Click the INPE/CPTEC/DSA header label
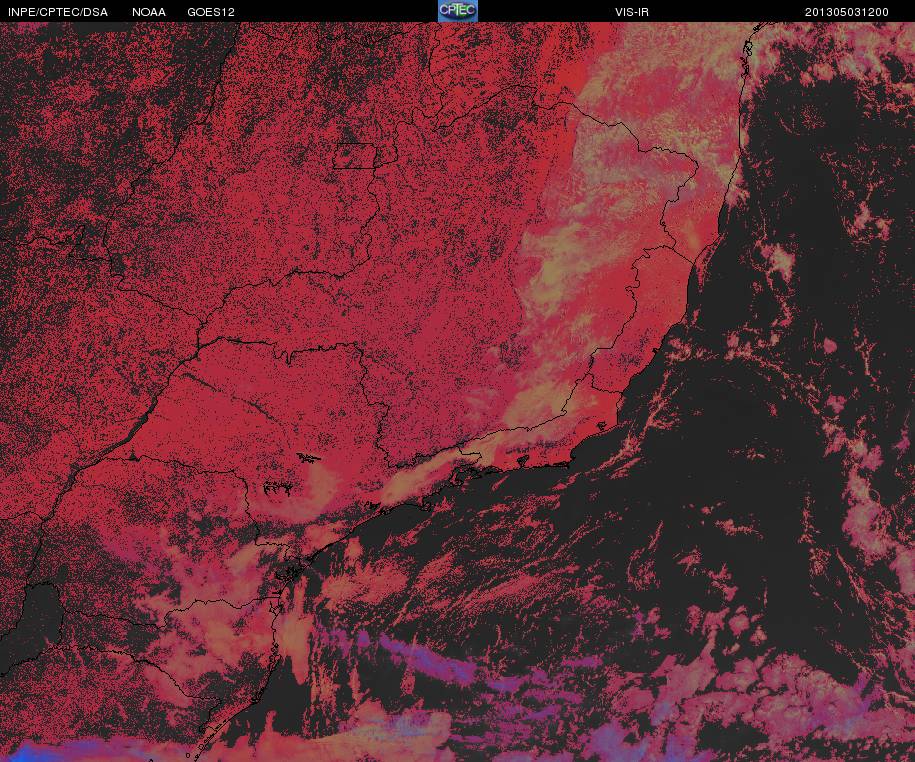This screenshot has width=915, height=762. (57, 12)
